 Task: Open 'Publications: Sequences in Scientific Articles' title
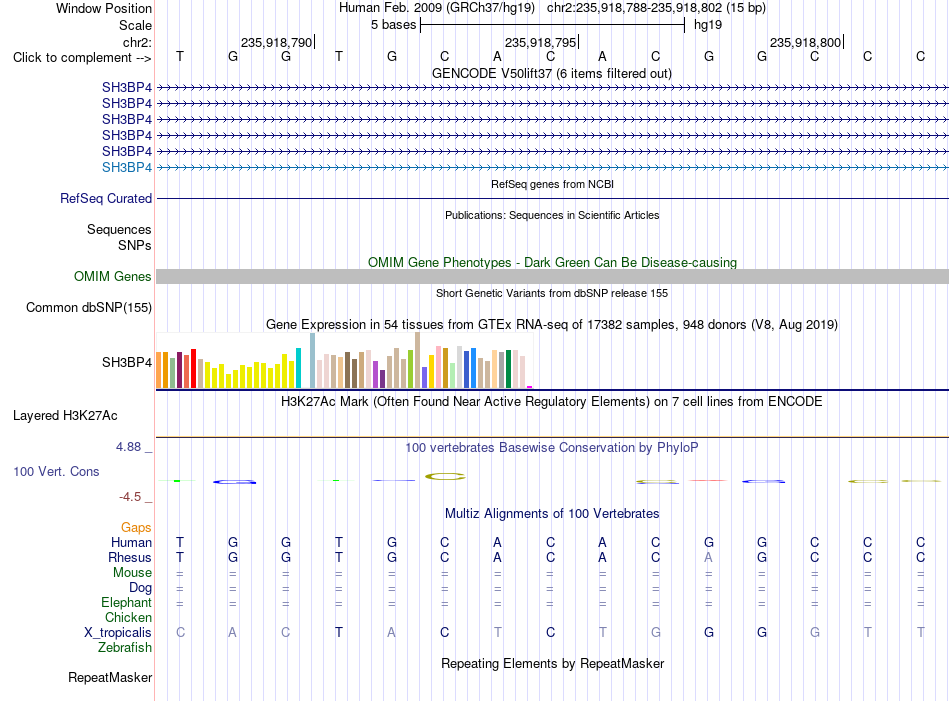point(552,215)
